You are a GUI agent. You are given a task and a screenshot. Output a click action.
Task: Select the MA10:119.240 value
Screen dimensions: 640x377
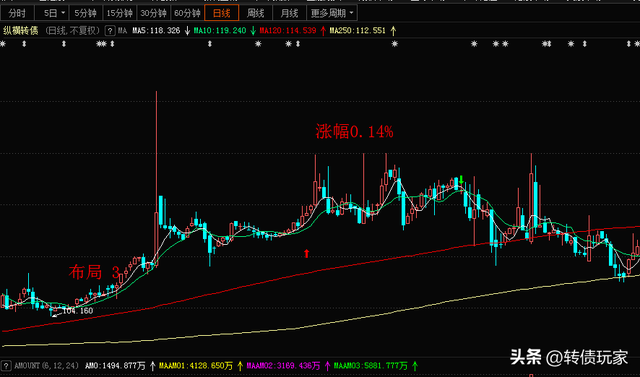pos(220,31)
